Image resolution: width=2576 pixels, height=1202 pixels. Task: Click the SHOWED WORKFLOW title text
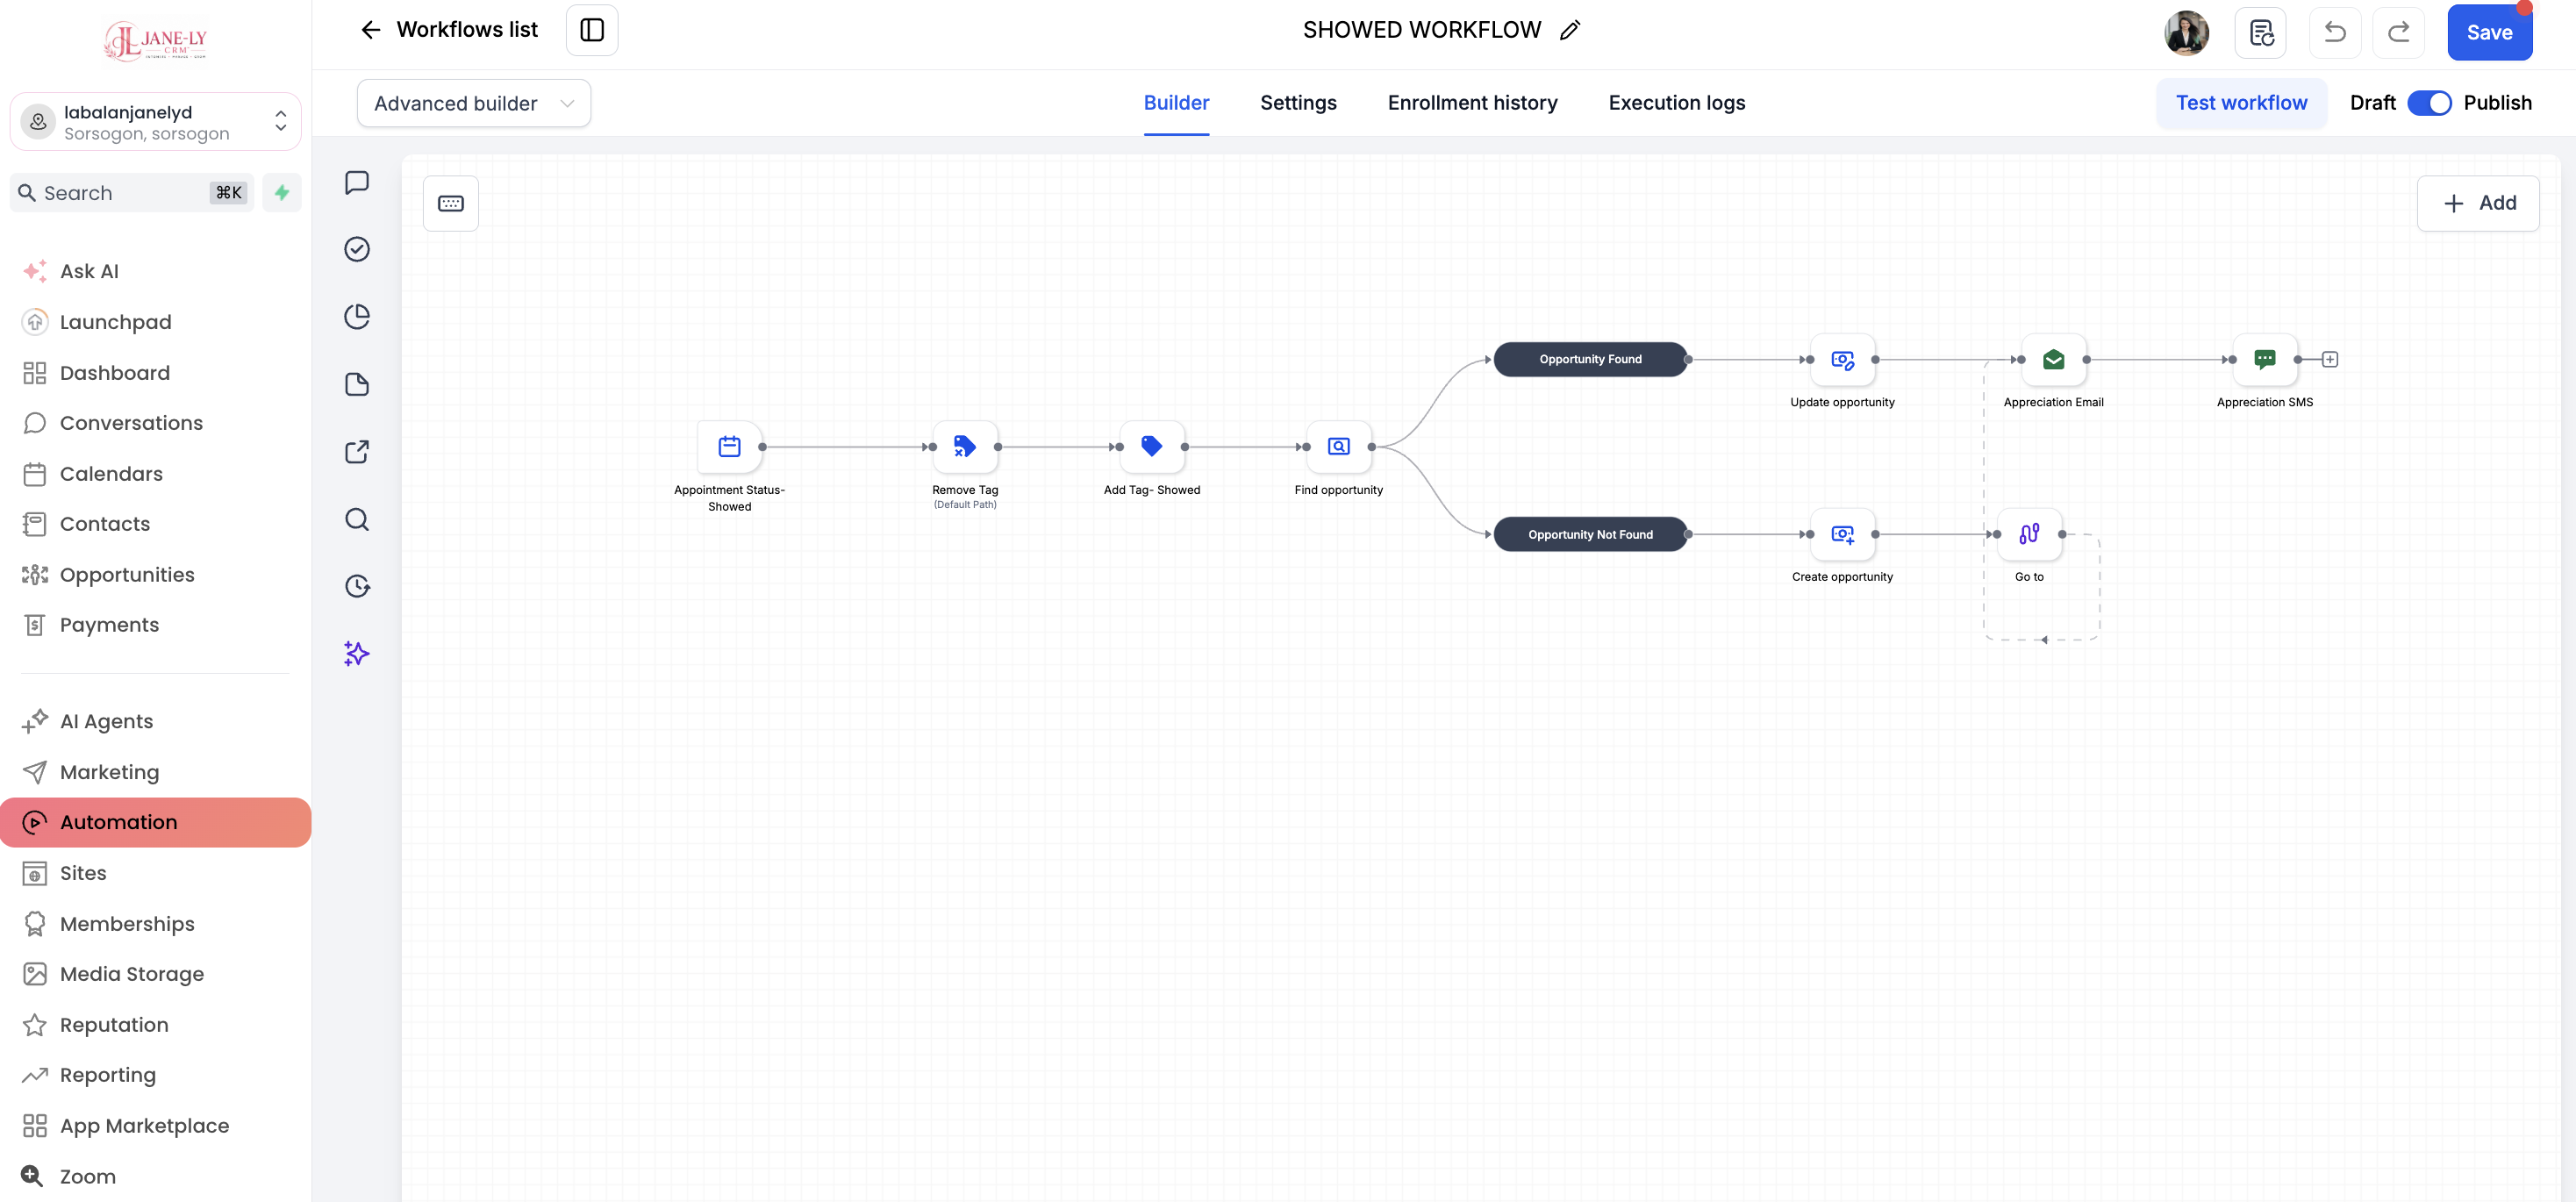point(1421,30)
